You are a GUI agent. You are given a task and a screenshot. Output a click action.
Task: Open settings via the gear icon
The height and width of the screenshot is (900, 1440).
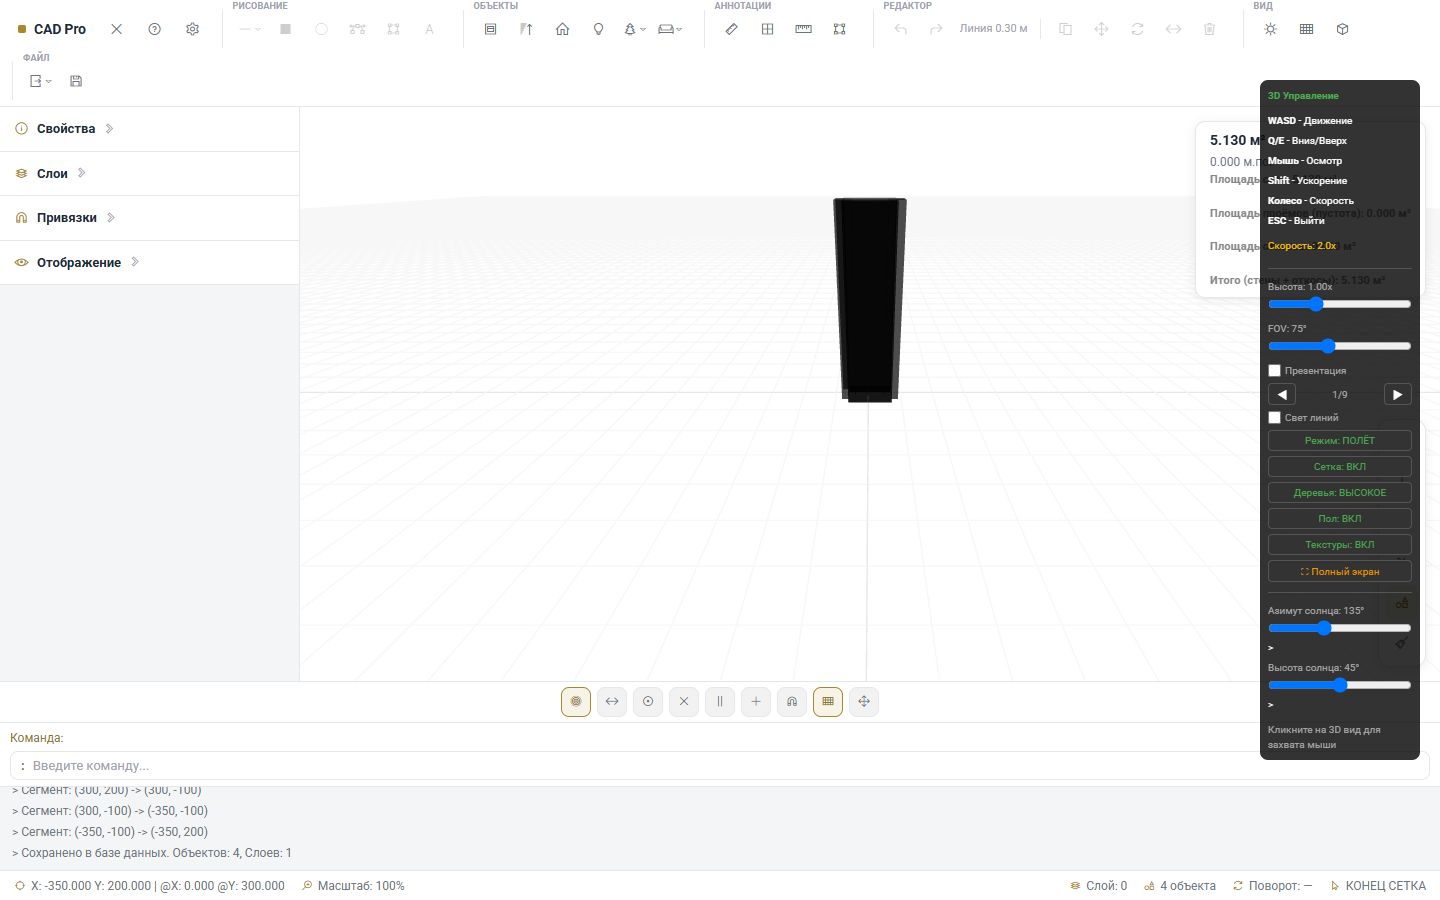[x=192, y=29]
